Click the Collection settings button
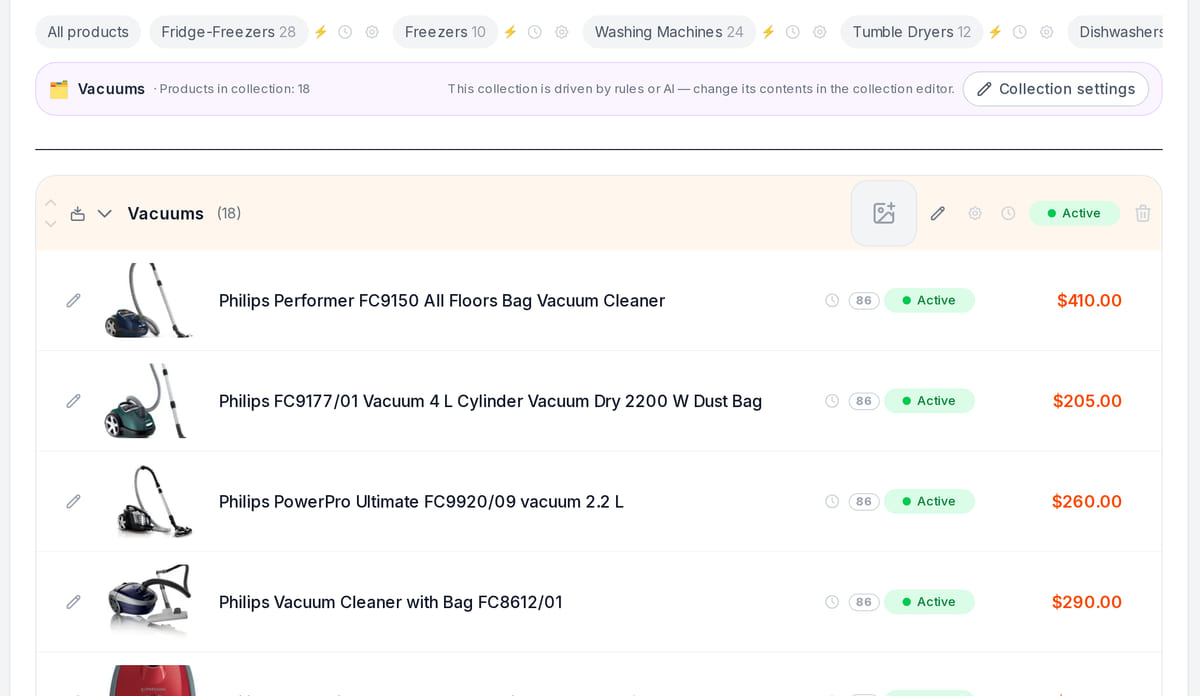The image size is (1200, 696). (1056, 89)
